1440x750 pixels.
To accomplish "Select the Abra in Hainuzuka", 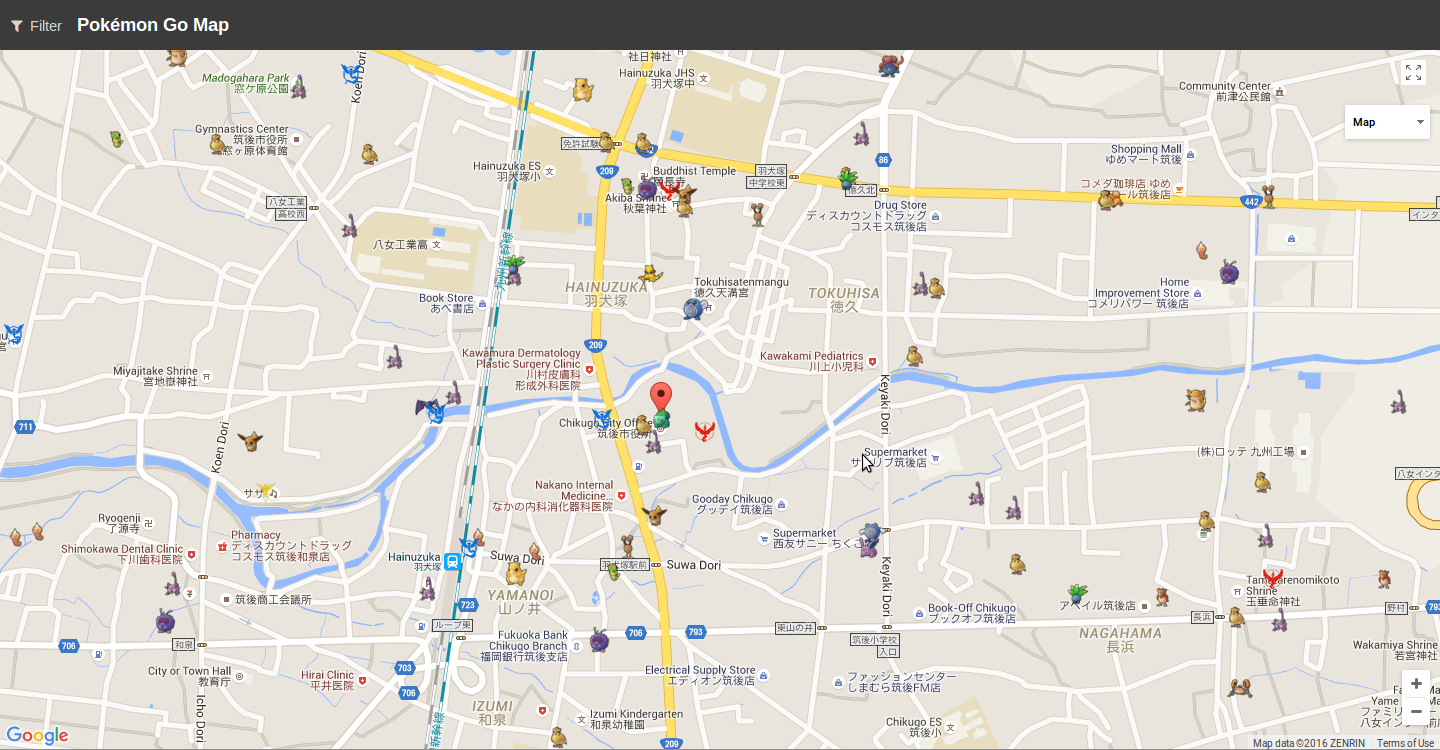I will 651,272.
